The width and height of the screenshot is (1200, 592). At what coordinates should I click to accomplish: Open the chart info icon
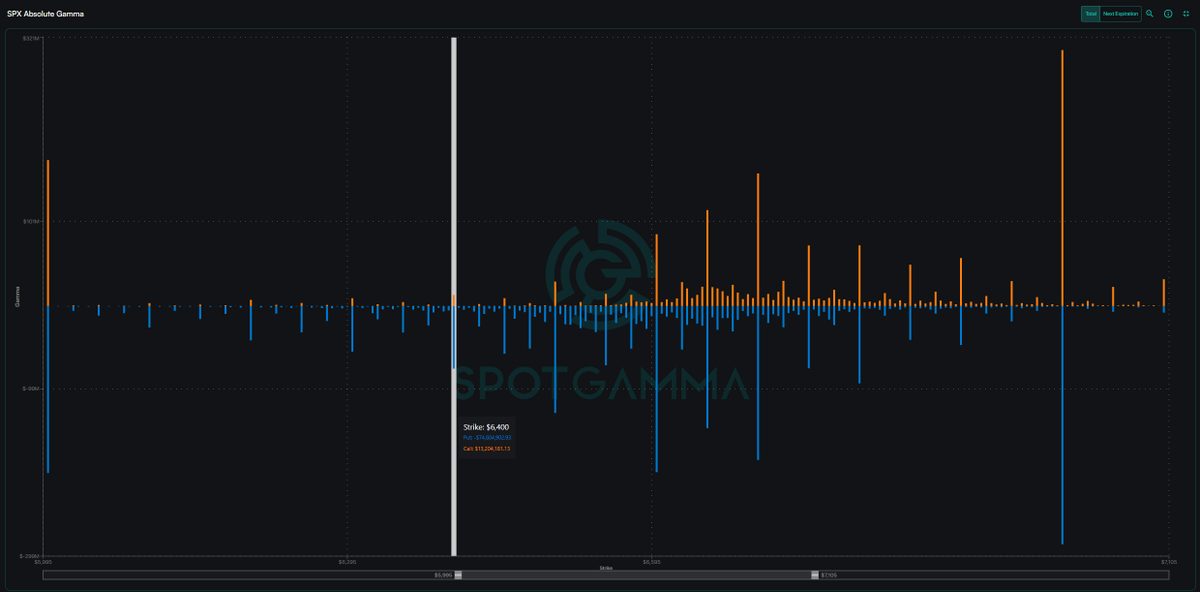click(1168, 14)
